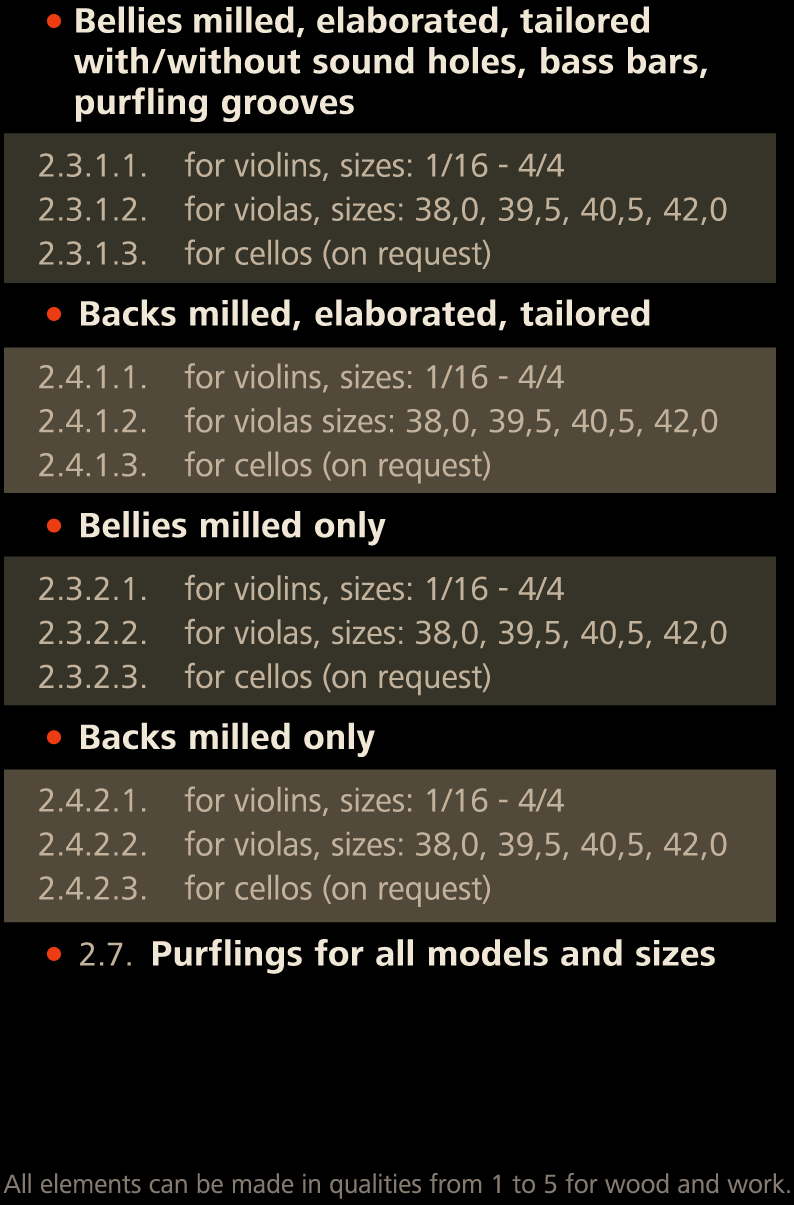Screen dimensions: 794x1205
Task: Select item 2.3.1.1 for violins
Action: coord(301,165)
